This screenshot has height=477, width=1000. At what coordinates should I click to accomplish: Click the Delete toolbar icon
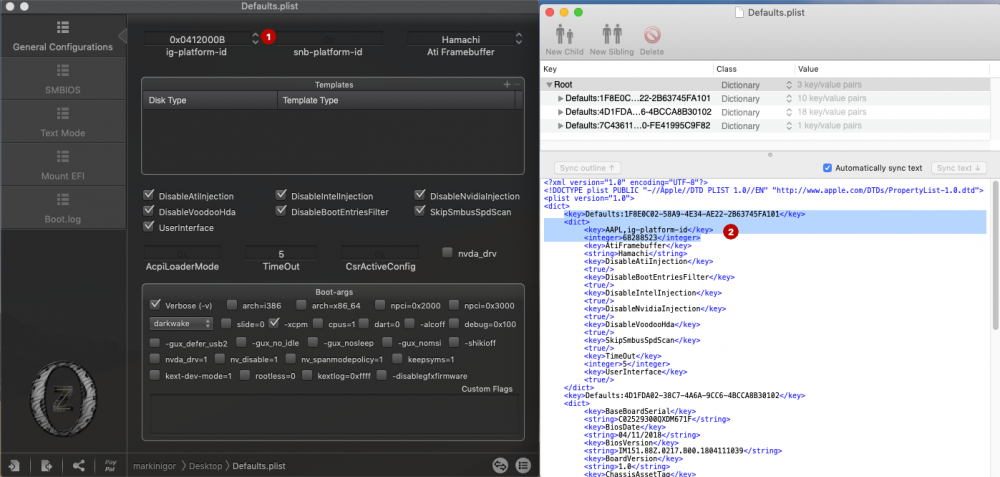coord(652,40)
